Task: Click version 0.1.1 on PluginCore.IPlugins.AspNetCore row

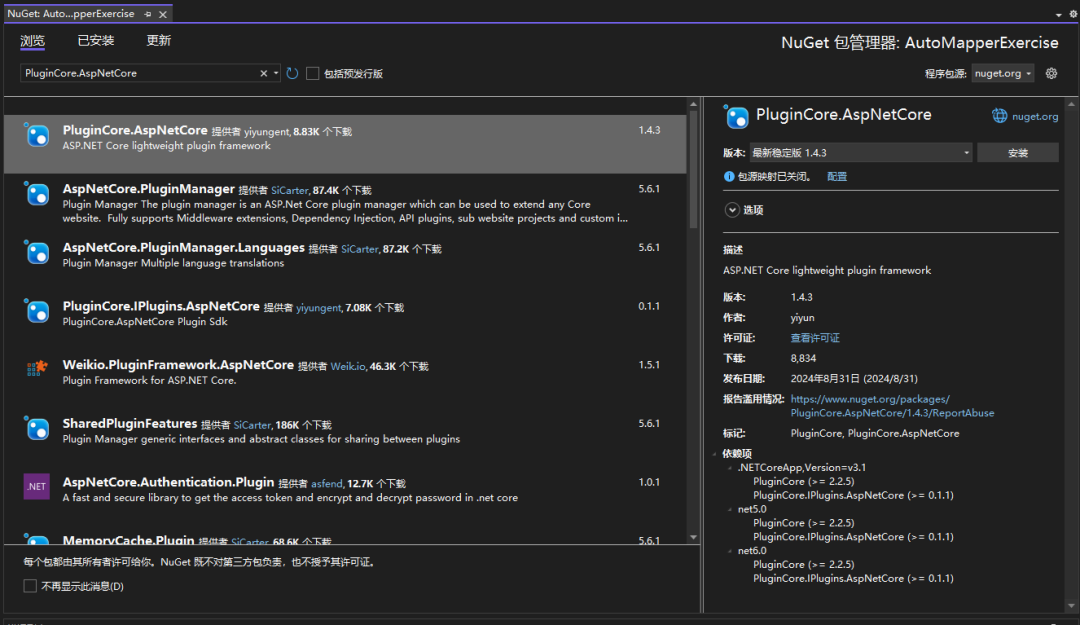Action: click(x=649, y=306)
